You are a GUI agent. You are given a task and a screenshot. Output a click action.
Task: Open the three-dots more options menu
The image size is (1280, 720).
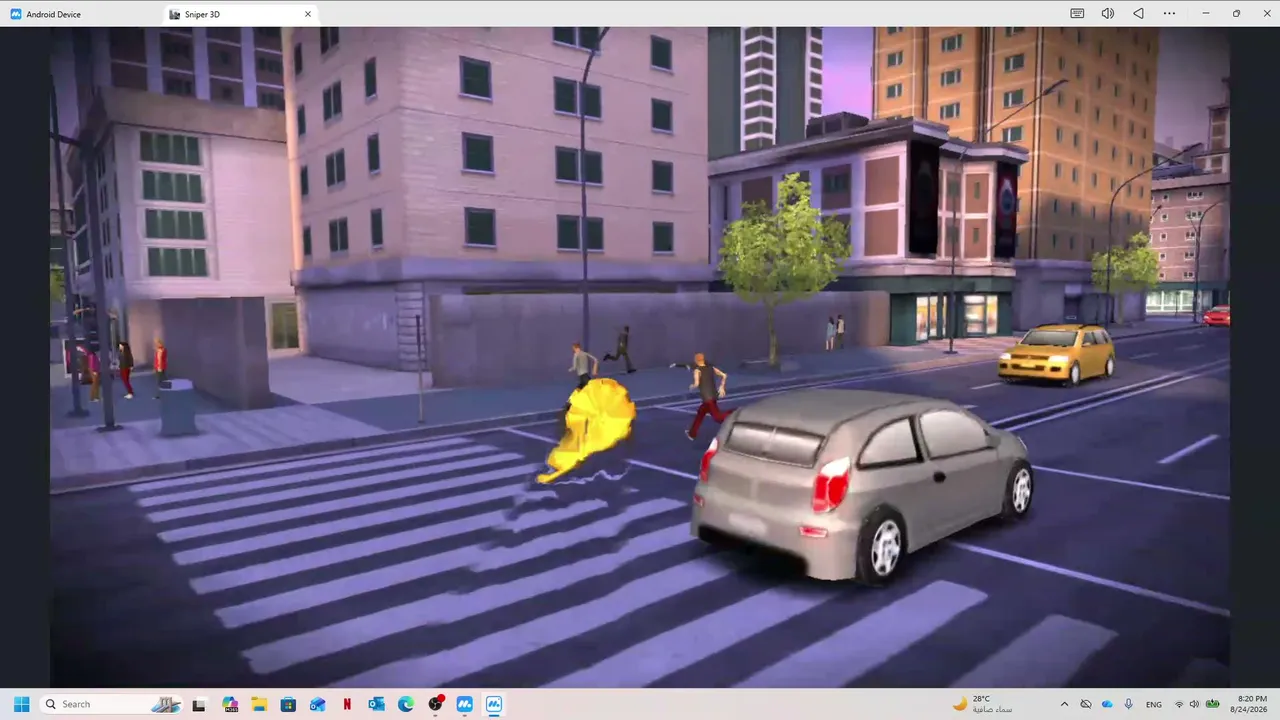[x=1170, y=14]
